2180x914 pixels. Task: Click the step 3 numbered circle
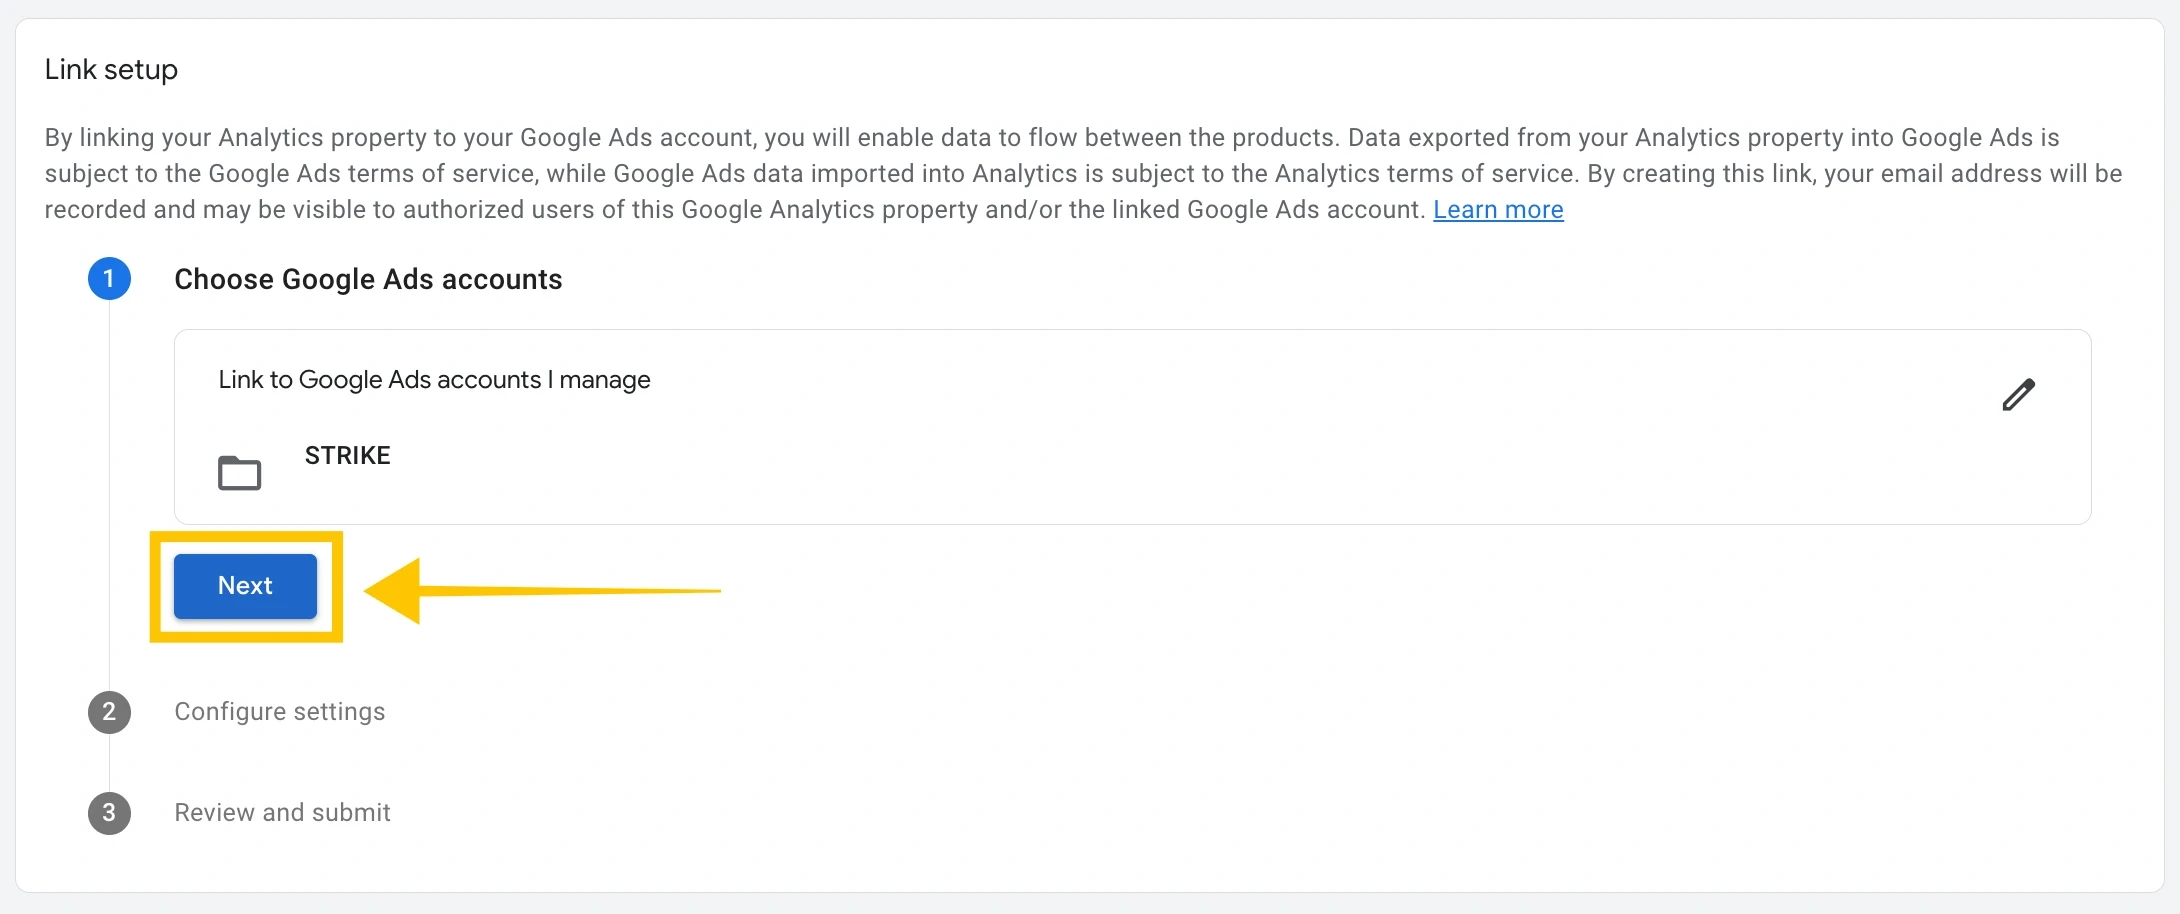110,813
